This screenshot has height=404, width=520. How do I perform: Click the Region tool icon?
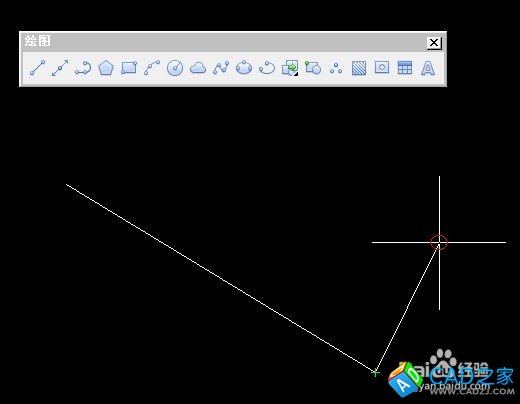pos(382,68)
